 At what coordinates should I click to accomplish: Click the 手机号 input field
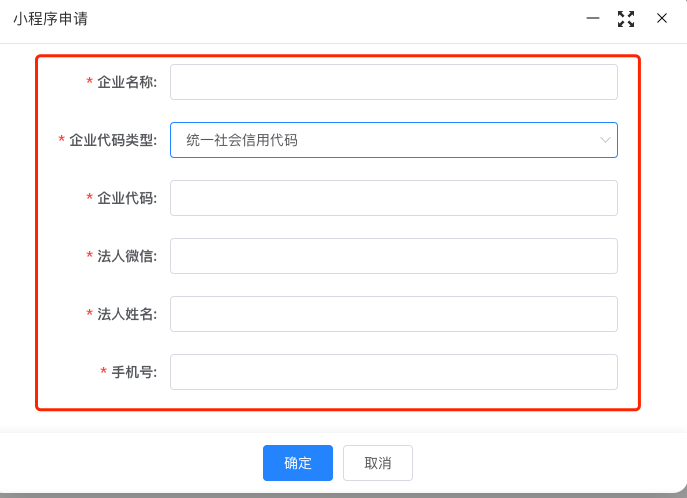click(394, 372)
